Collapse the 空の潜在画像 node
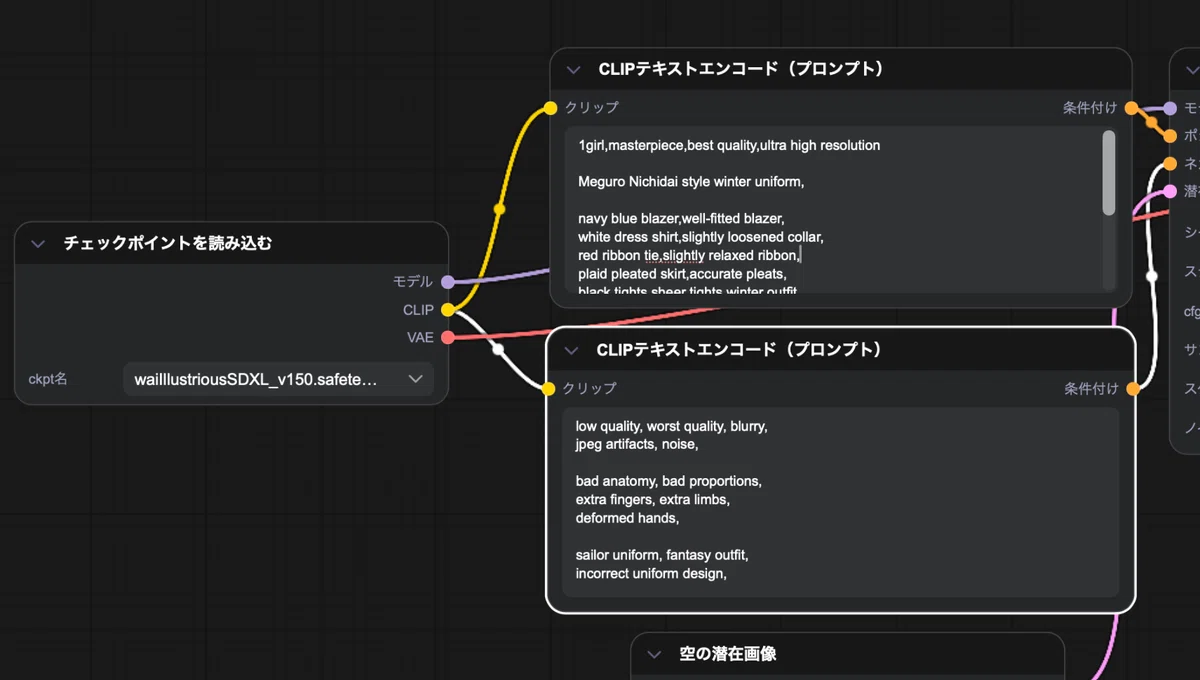Viewport: 1200px width, 680px height. tap(655, 654)
